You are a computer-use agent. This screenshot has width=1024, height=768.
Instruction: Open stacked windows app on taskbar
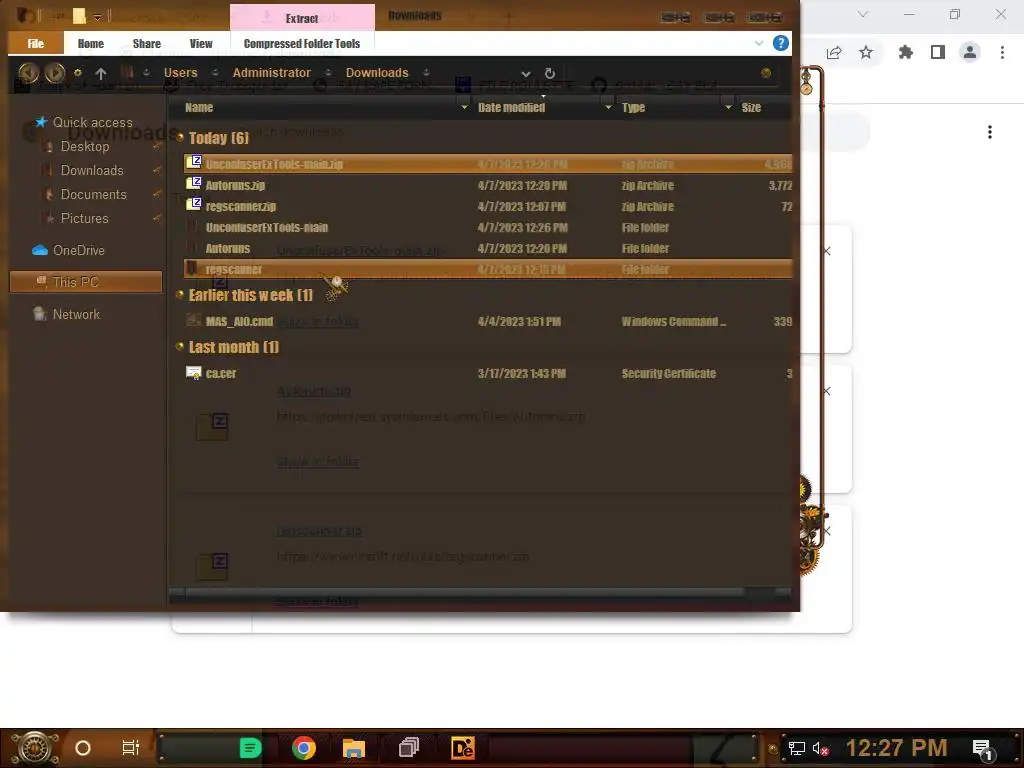(x=409, y=748)
